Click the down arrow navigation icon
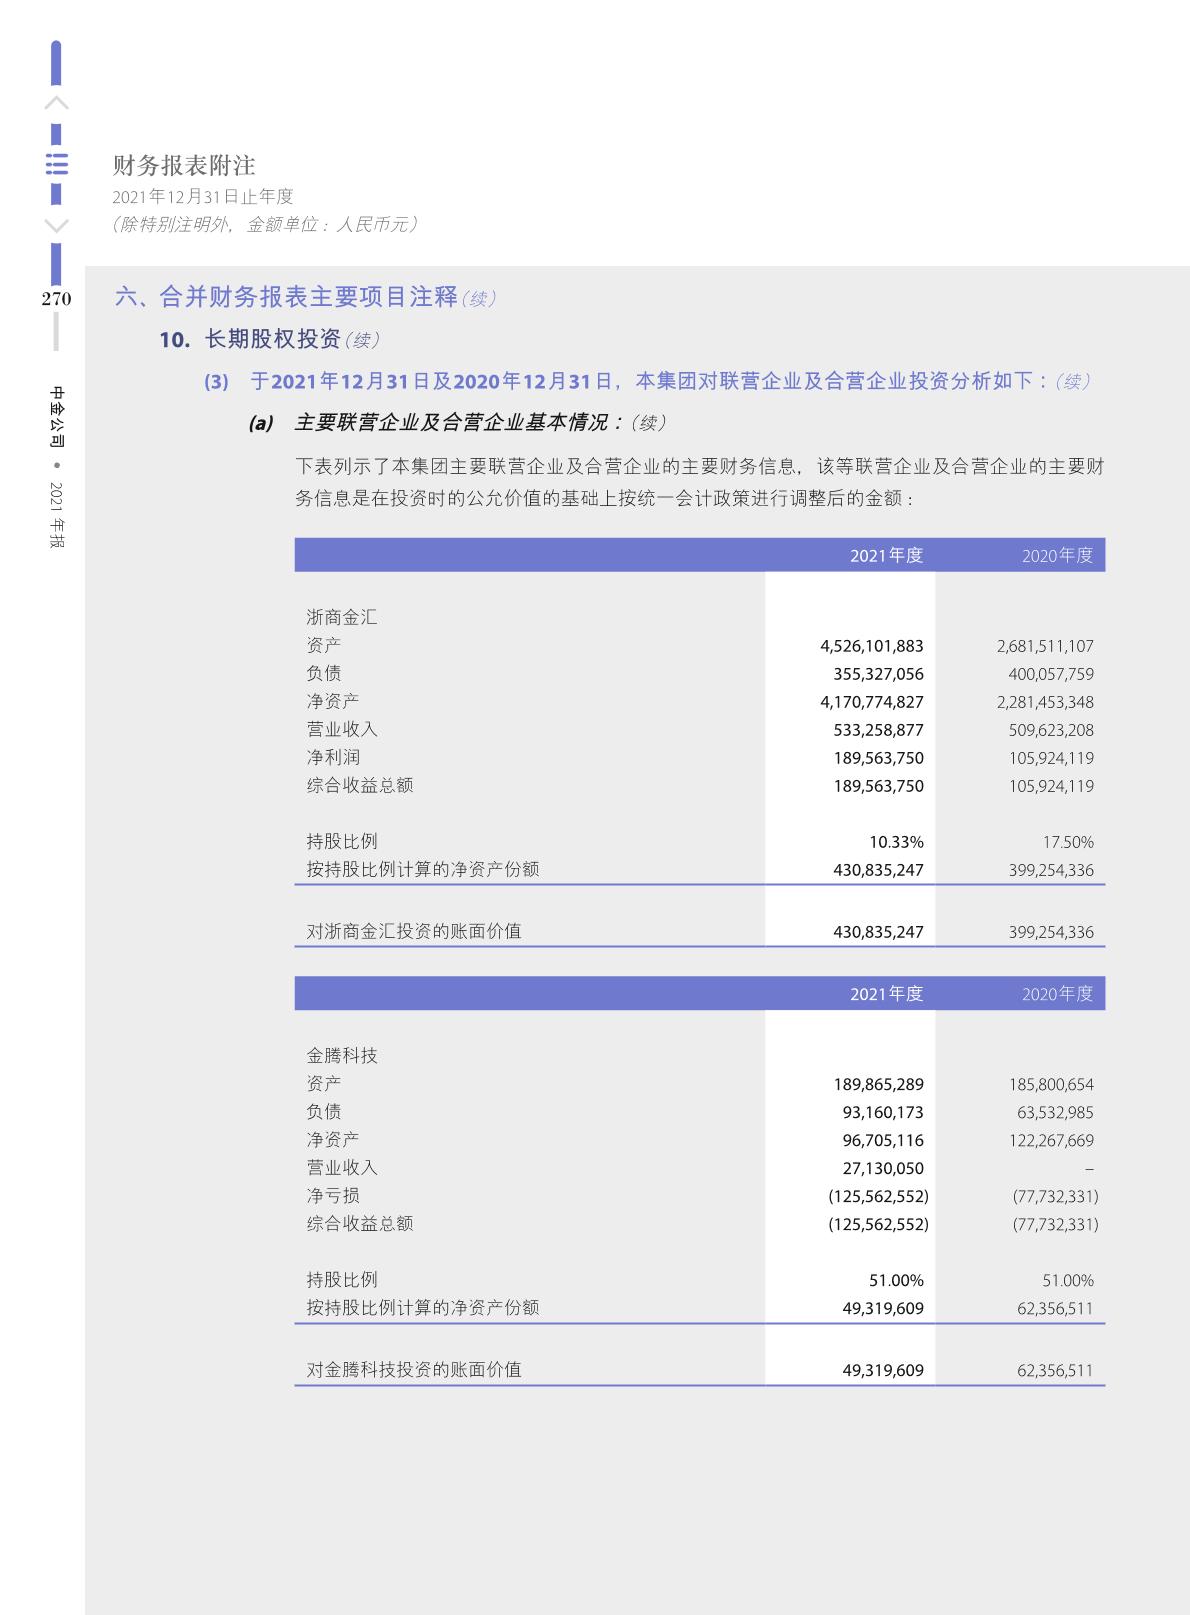 click(x=57, y=225)
